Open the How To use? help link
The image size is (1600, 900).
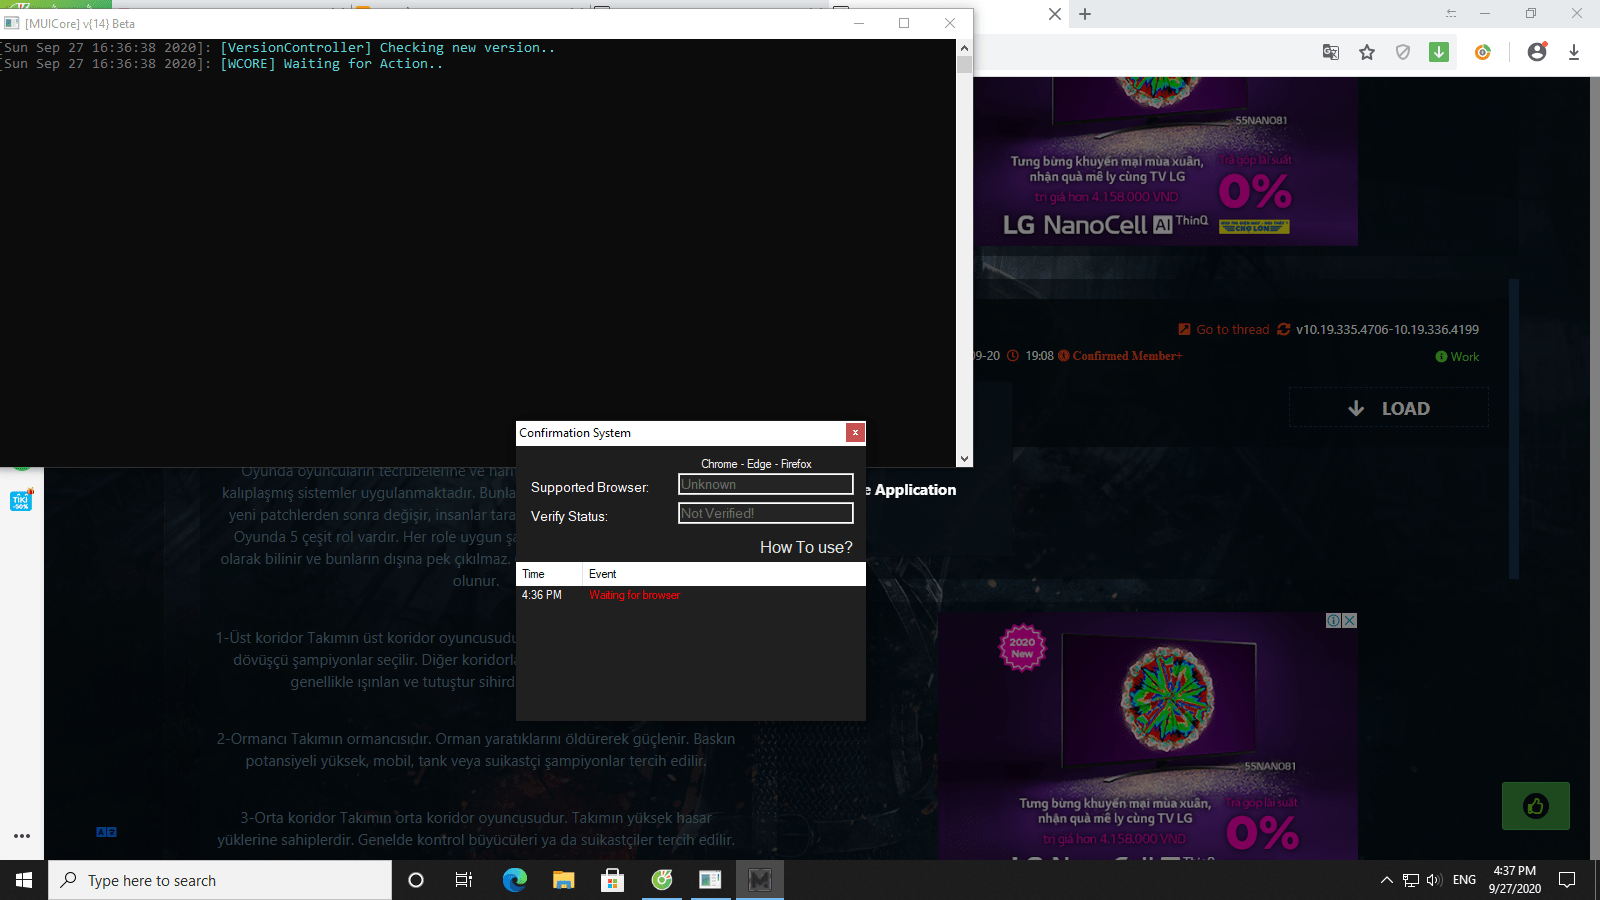[x=806, y=547]
